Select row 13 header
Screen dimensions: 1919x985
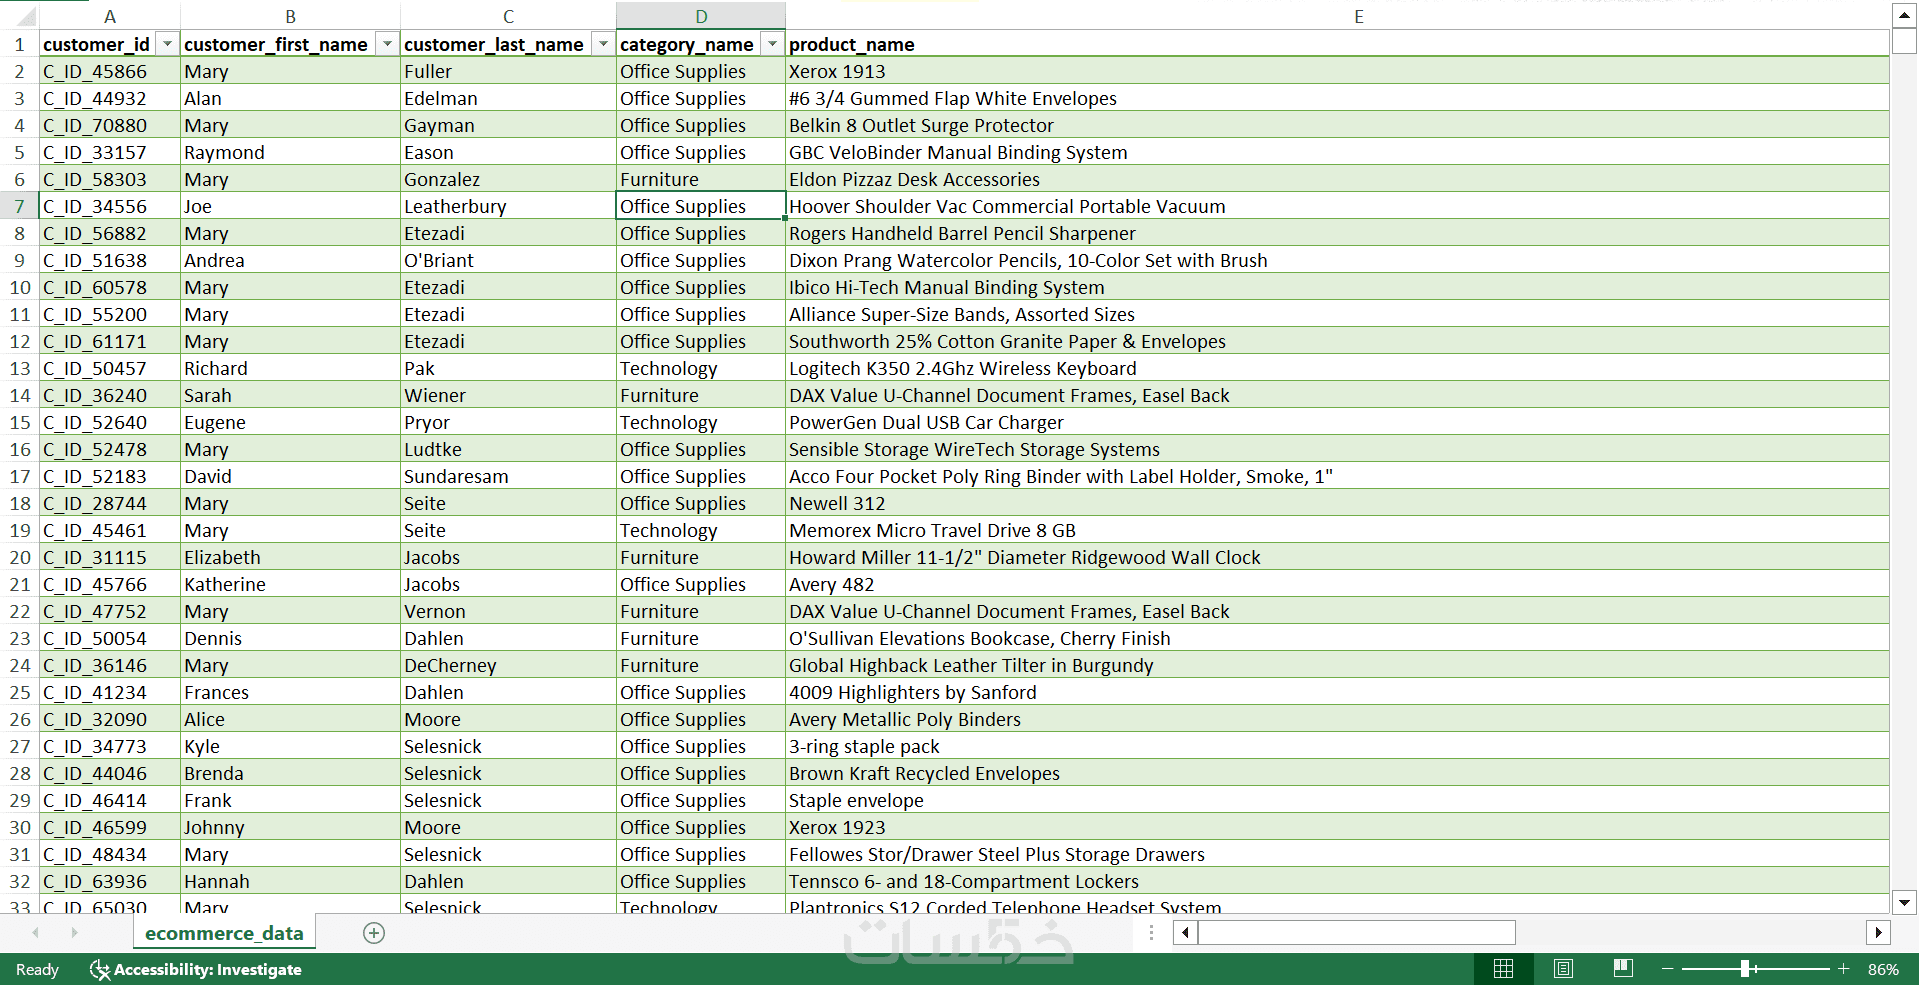tap(19, 368)
